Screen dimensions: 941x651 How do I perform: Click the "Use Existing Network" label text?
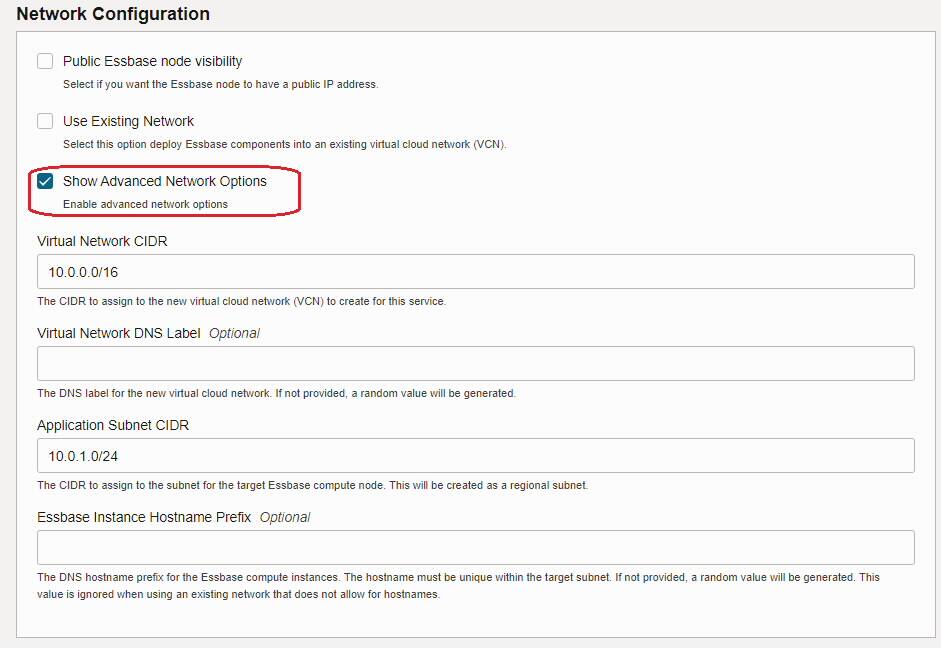128,121
